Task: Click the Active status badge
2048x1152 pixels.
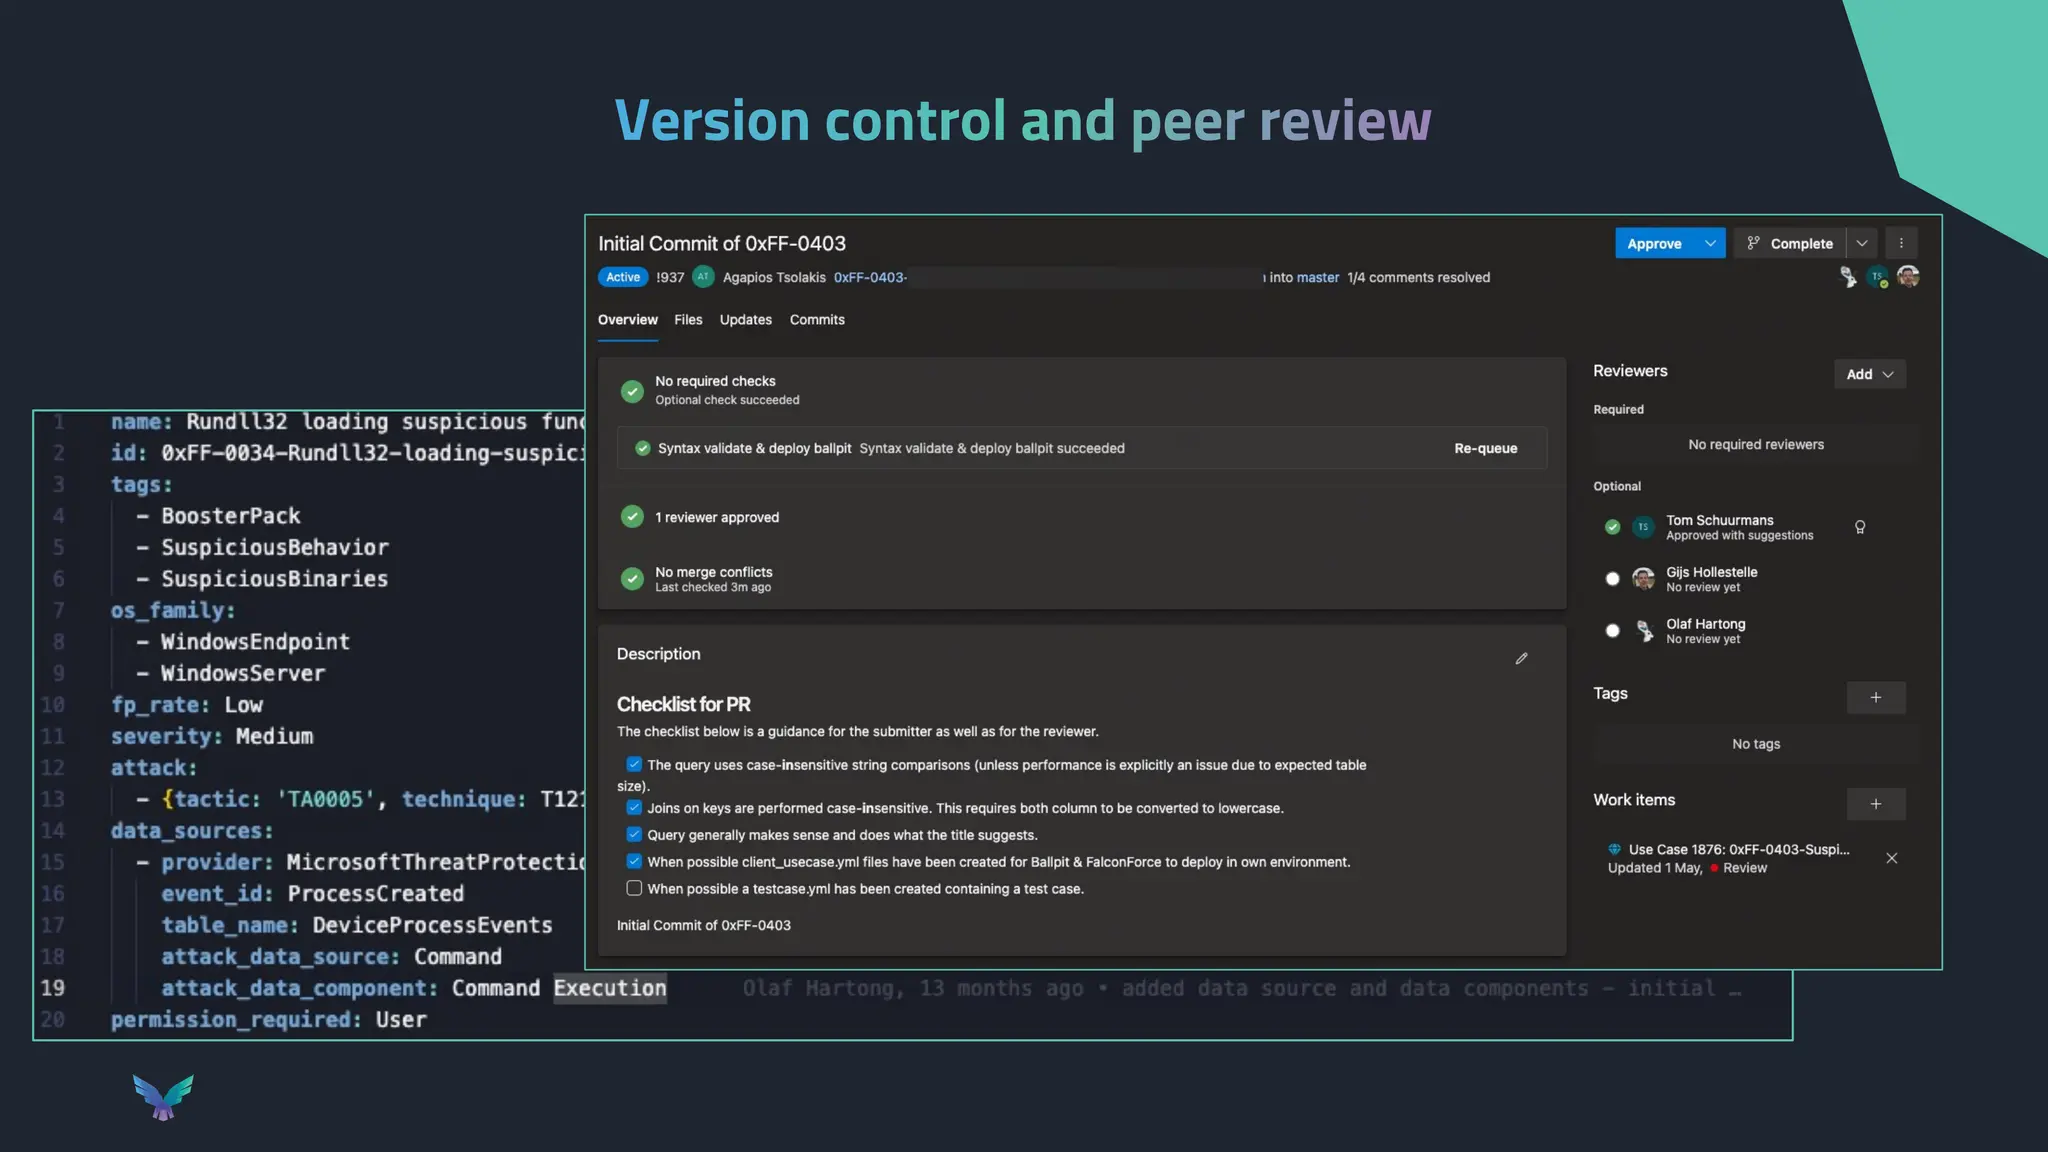Action: tap(622, 277)
